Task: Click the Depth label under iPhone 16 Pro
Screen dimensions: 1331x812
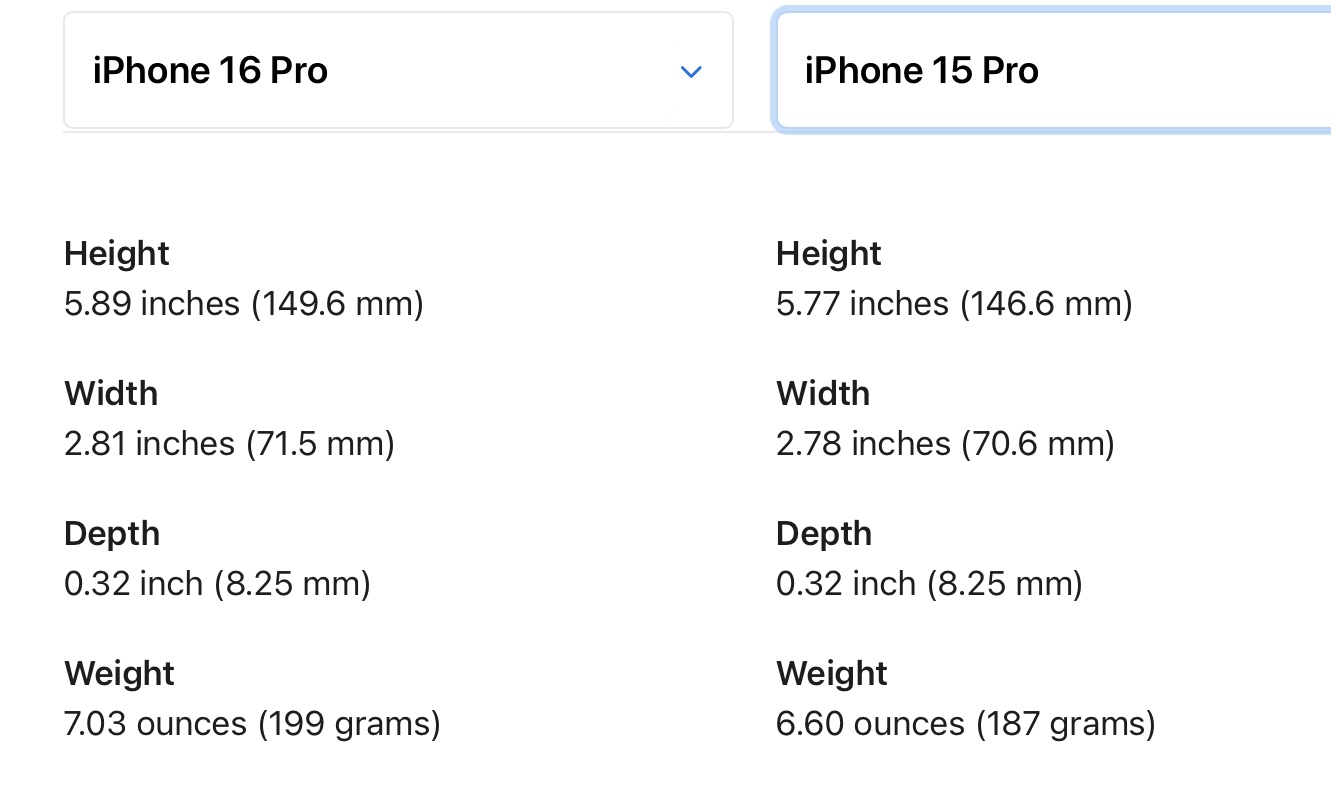Action: coord(112,534)
